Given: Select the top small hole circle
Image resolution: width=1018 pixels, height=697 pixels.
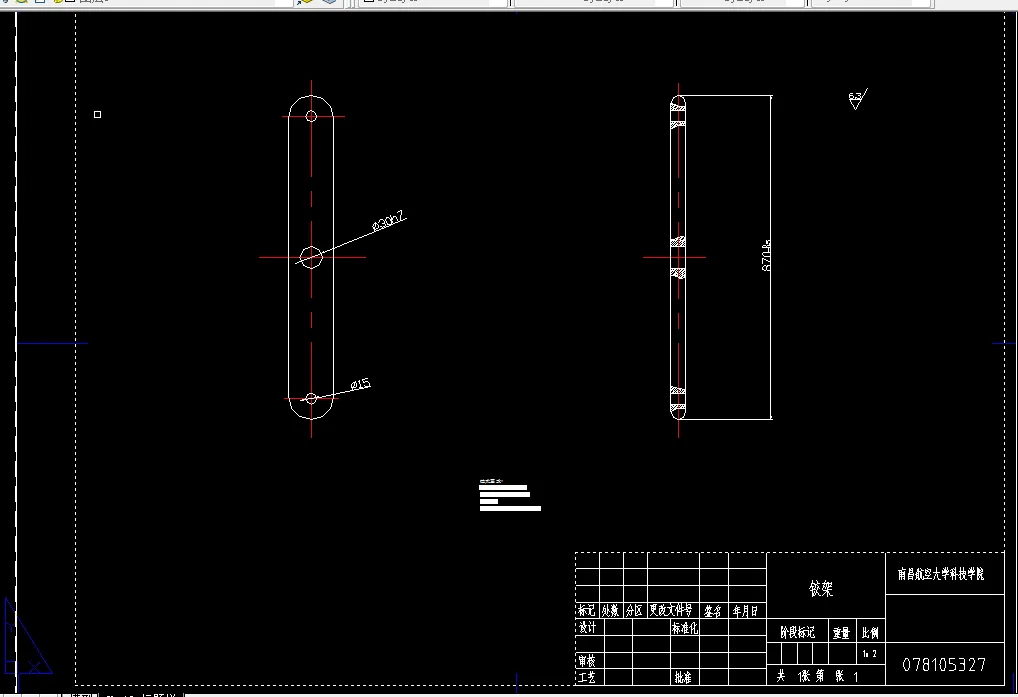Looking at the screenshot, I should [311, 116].
